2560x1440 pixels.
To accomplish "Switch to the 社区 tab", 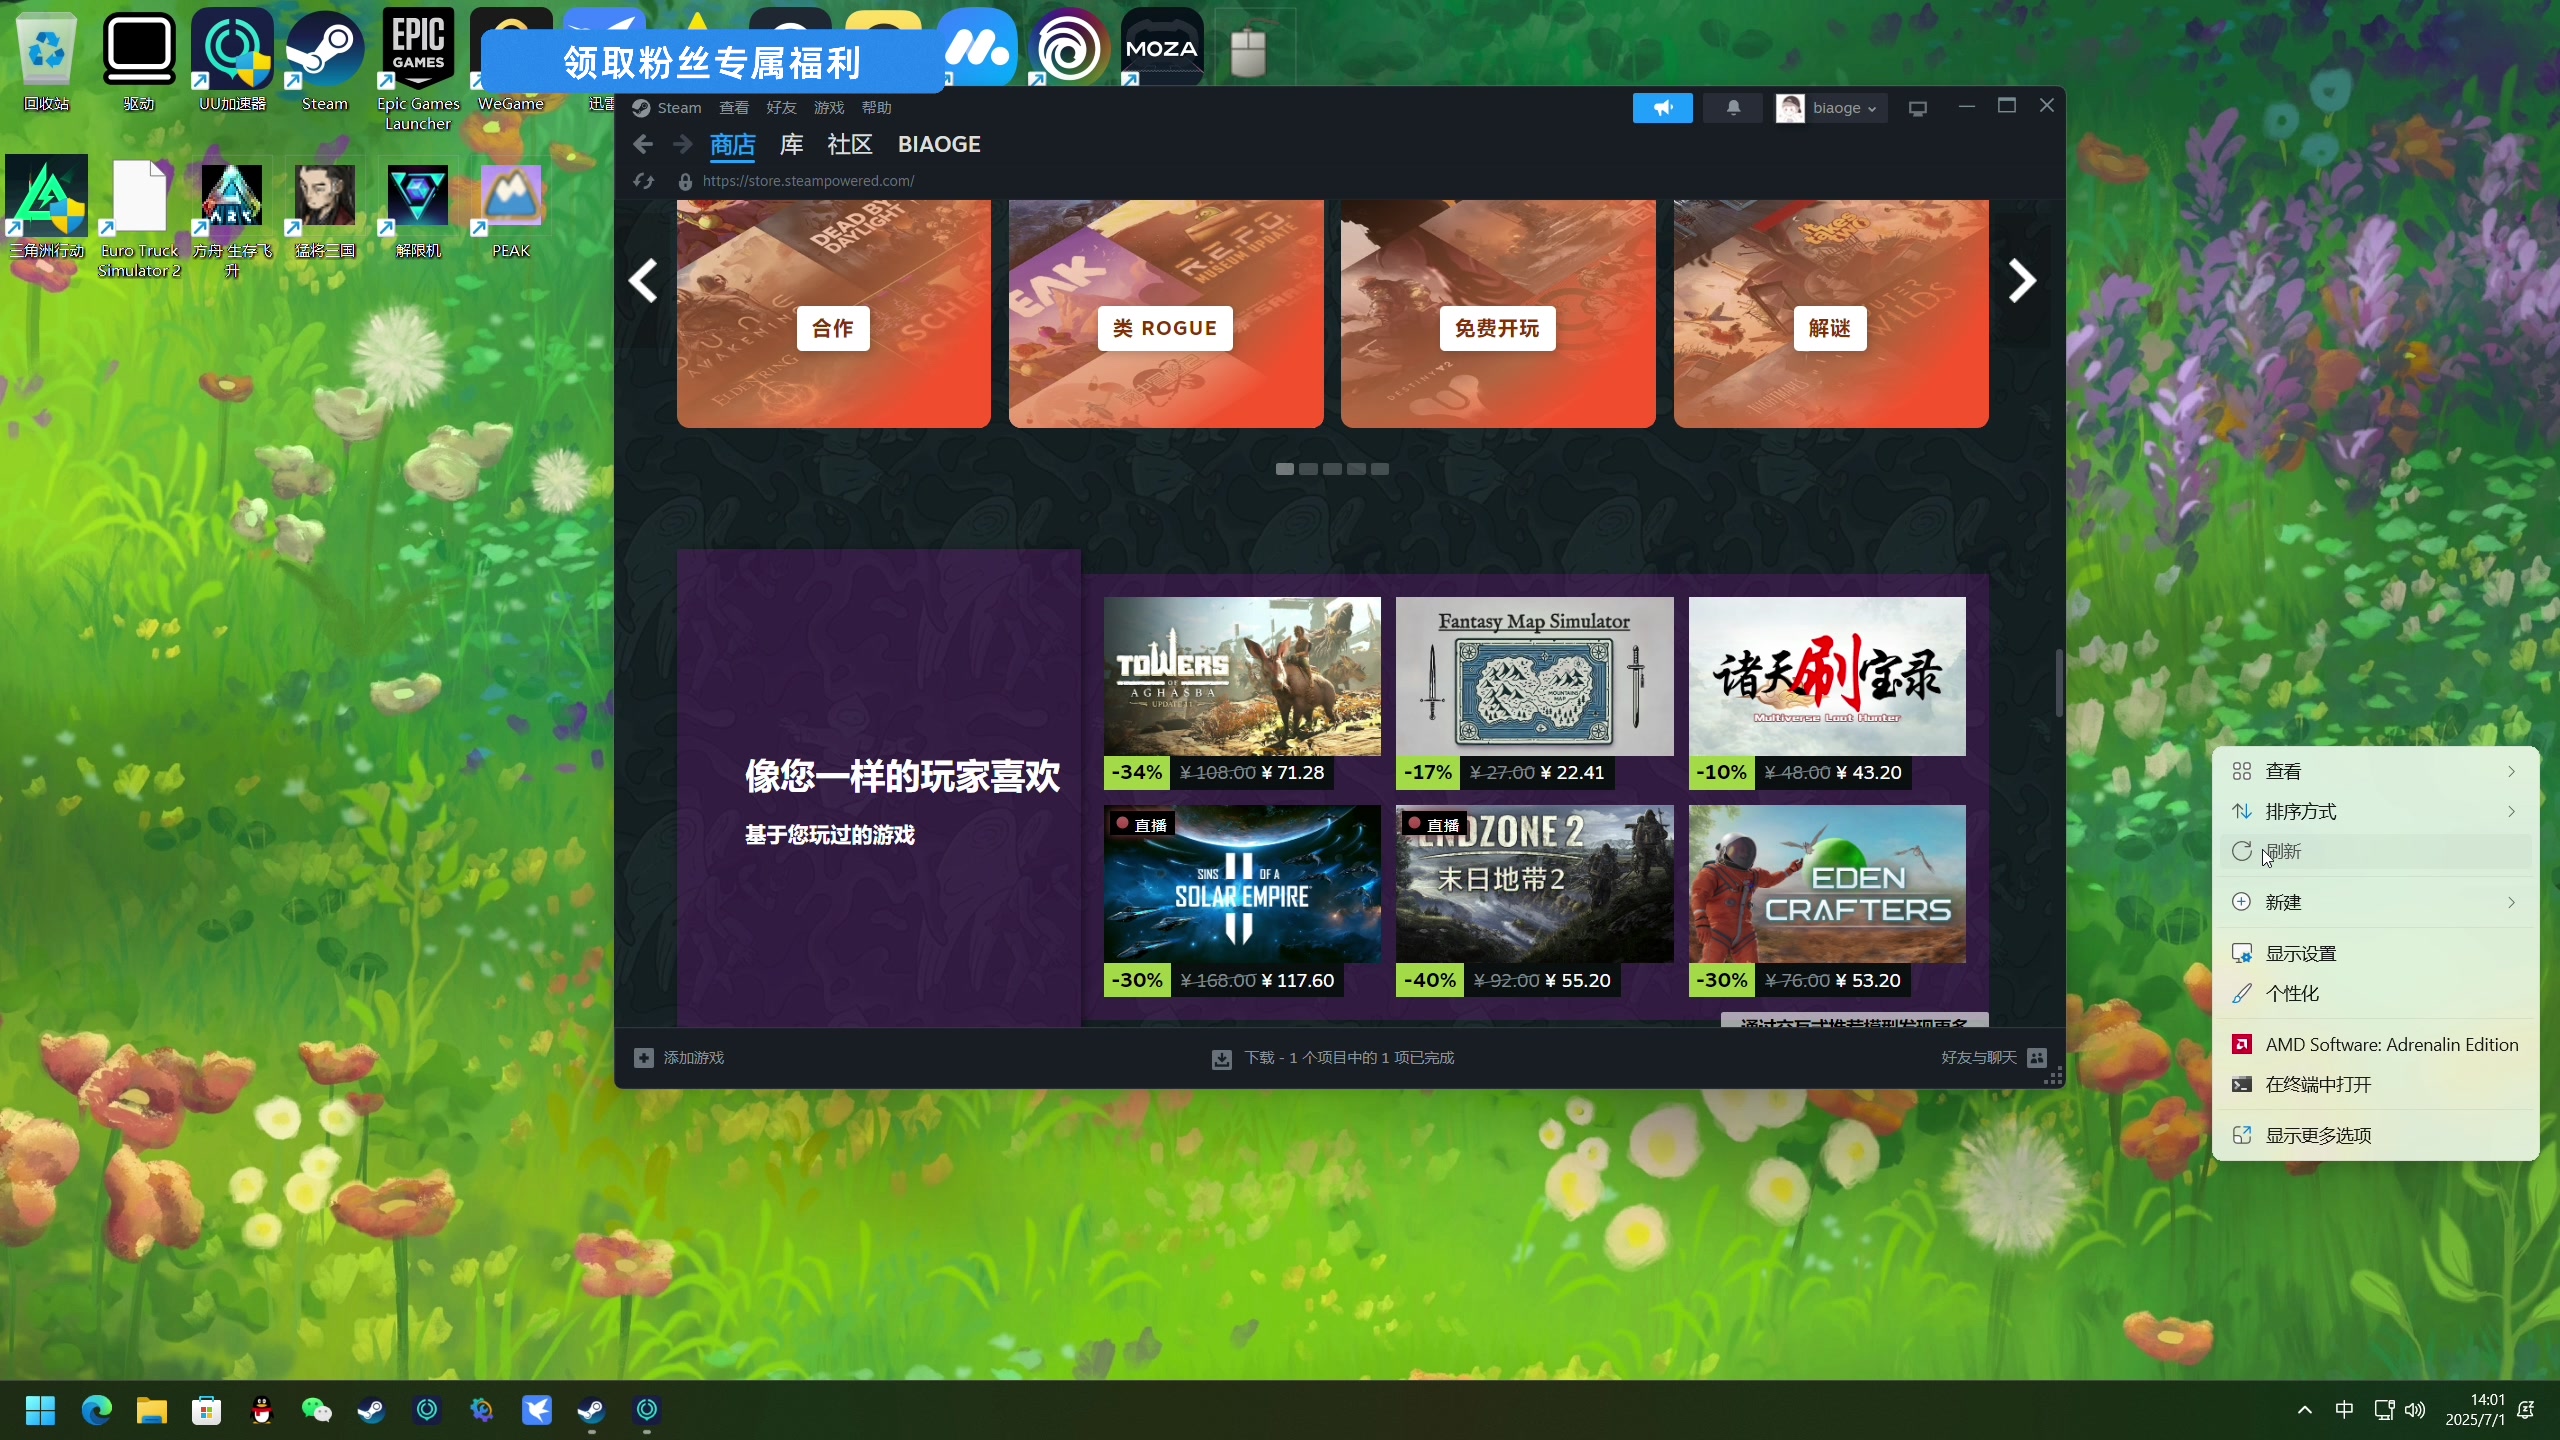I will pyautogui.click(x=850, y=145).
